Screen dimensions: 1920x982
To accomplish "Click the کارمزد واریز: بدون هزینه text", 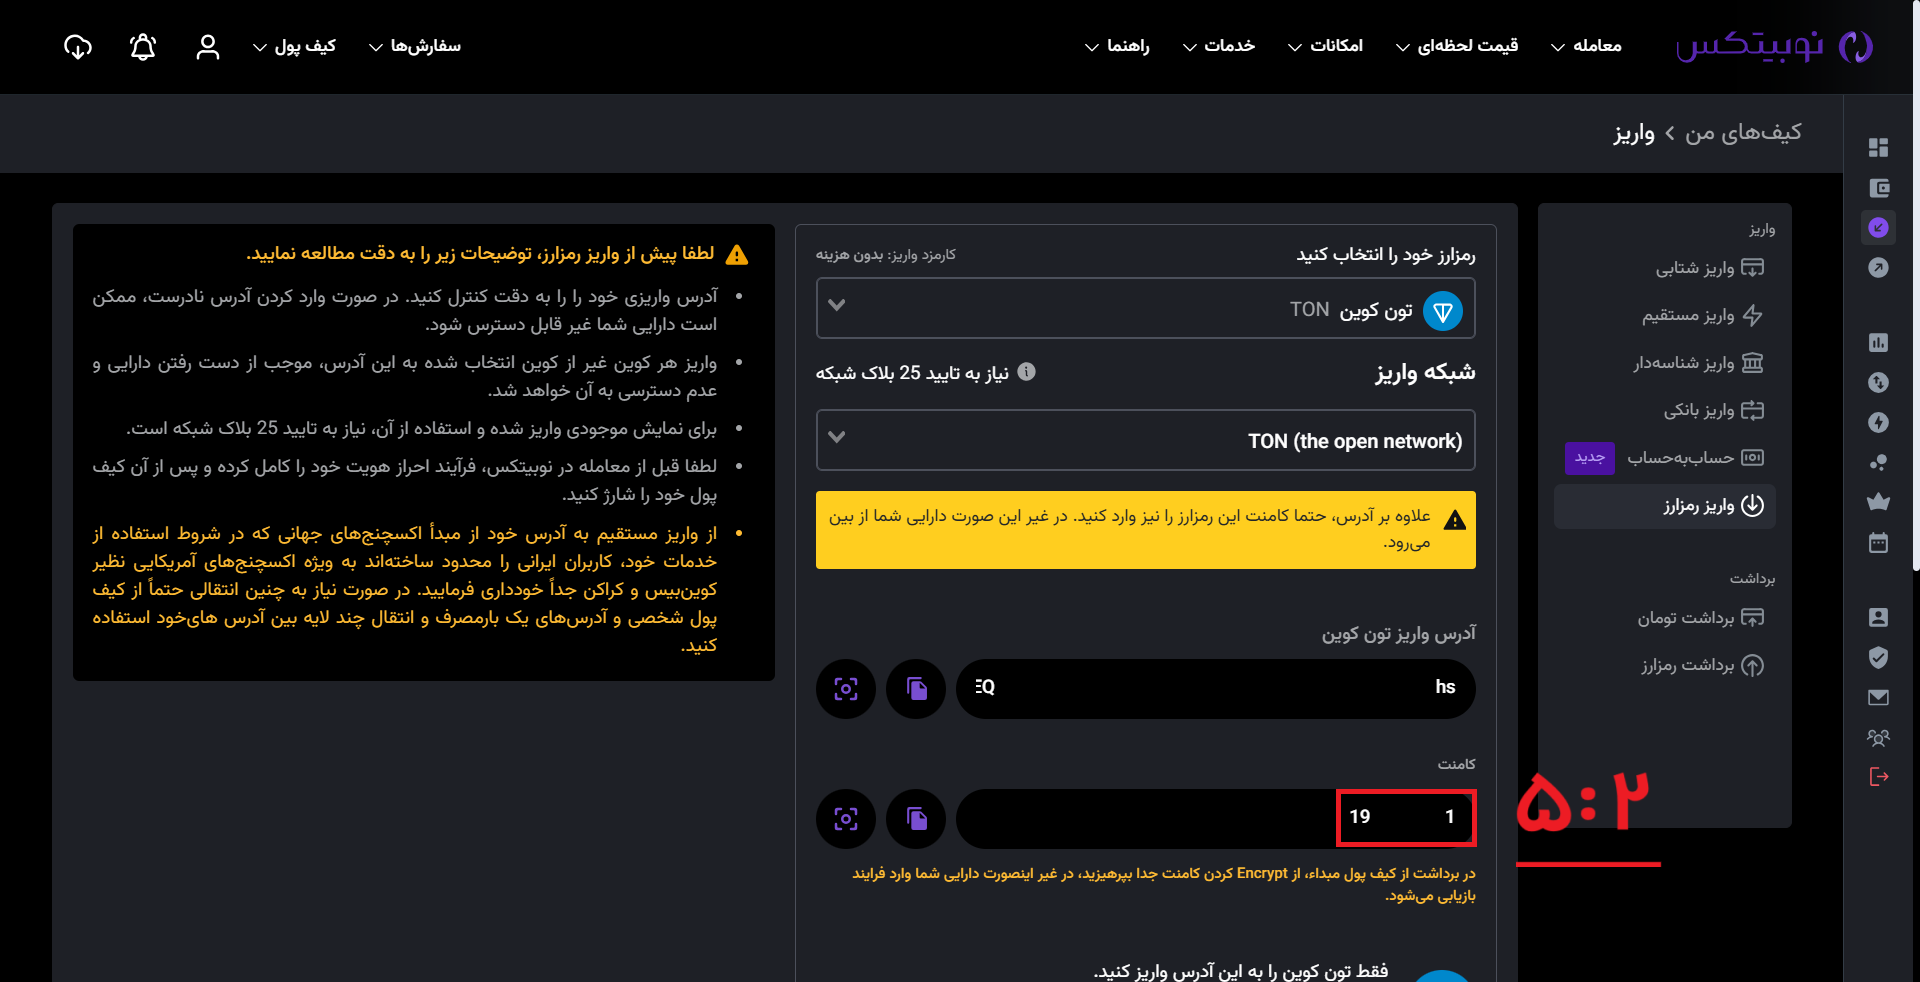I will click(885, 255).
